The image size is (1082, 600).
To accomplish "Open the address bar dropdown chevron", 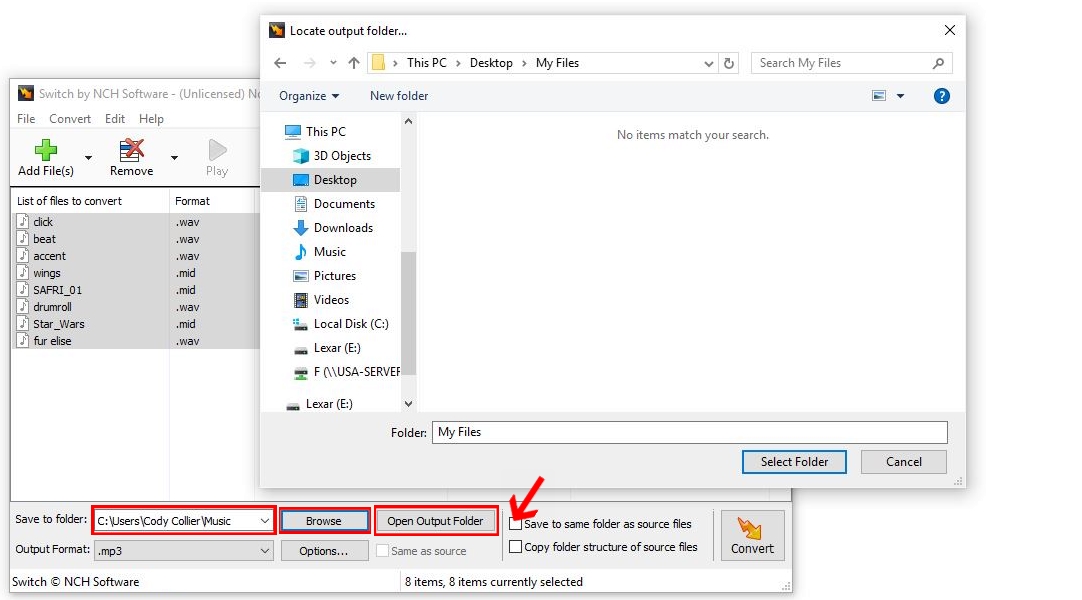I will tap(709, 62).
